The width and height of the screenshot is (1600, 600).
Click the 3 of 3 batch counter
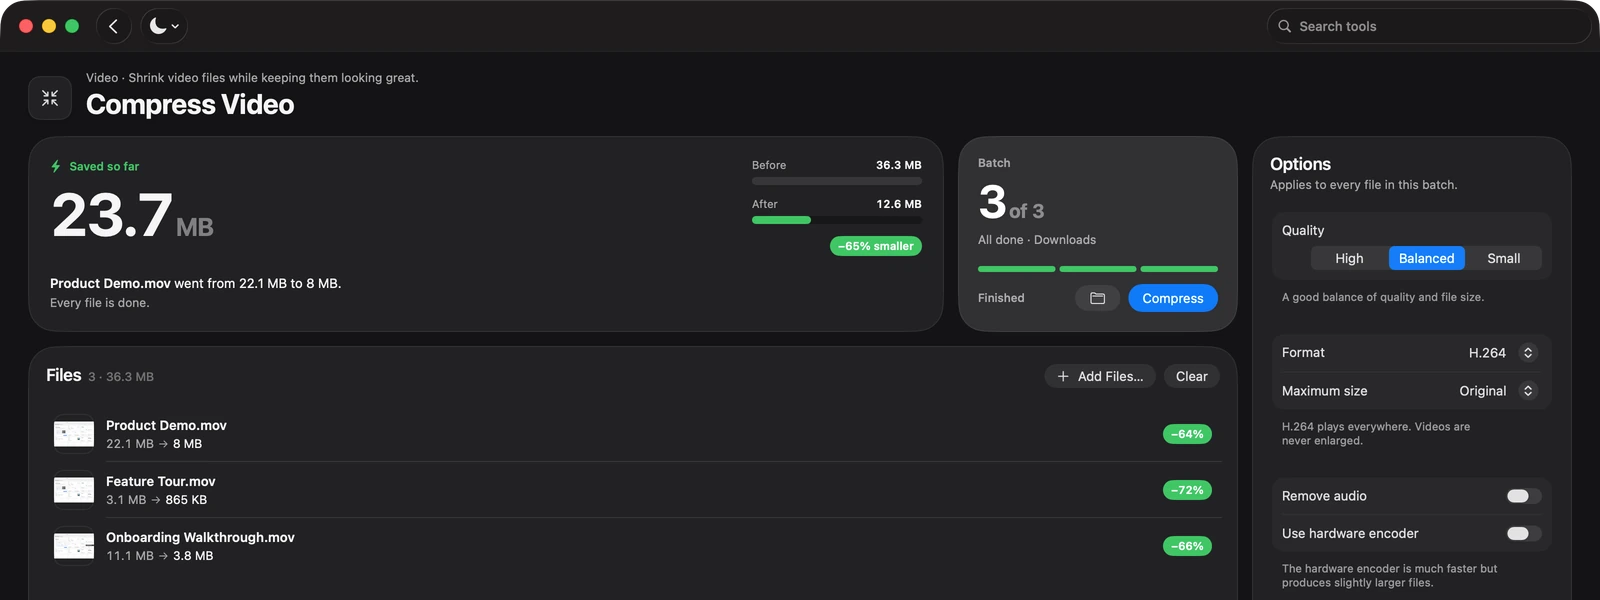(1011, 203)
